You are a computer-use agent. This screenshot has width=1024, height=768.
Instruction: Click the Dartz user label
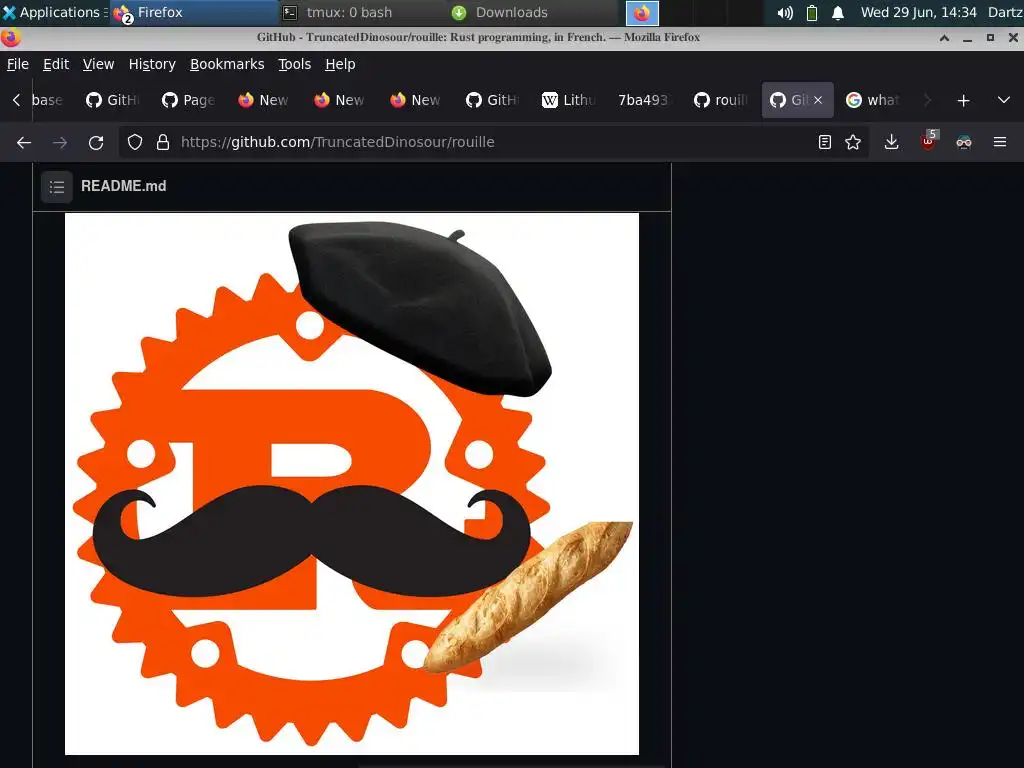(x=1005, y=12)
